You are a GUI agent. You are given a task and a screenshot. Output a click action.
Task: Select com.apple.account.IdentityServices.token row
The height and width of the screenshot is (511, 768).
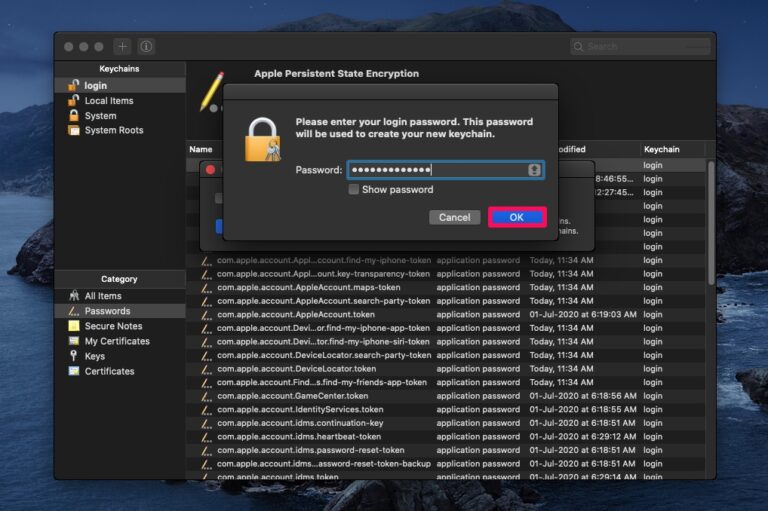446,410
